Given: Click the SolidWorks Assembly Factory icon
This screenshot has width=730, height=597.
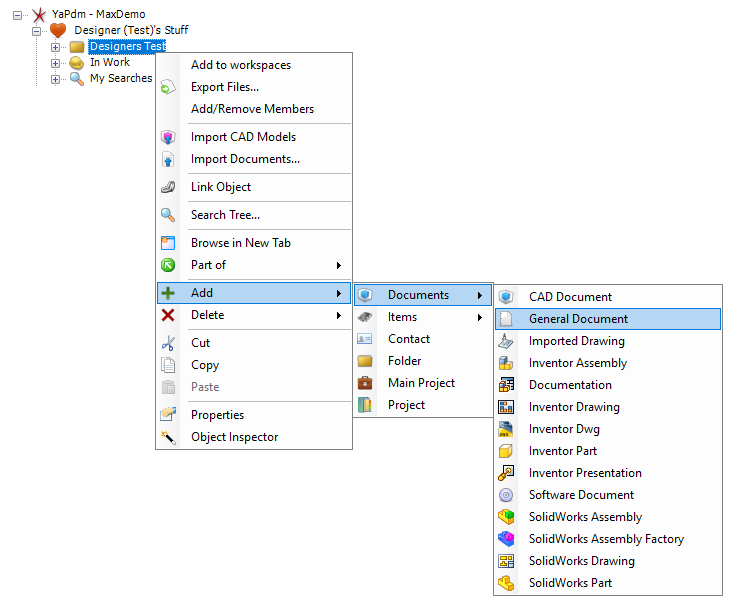Looking at the screenshot, I should [x=507, y=539].
